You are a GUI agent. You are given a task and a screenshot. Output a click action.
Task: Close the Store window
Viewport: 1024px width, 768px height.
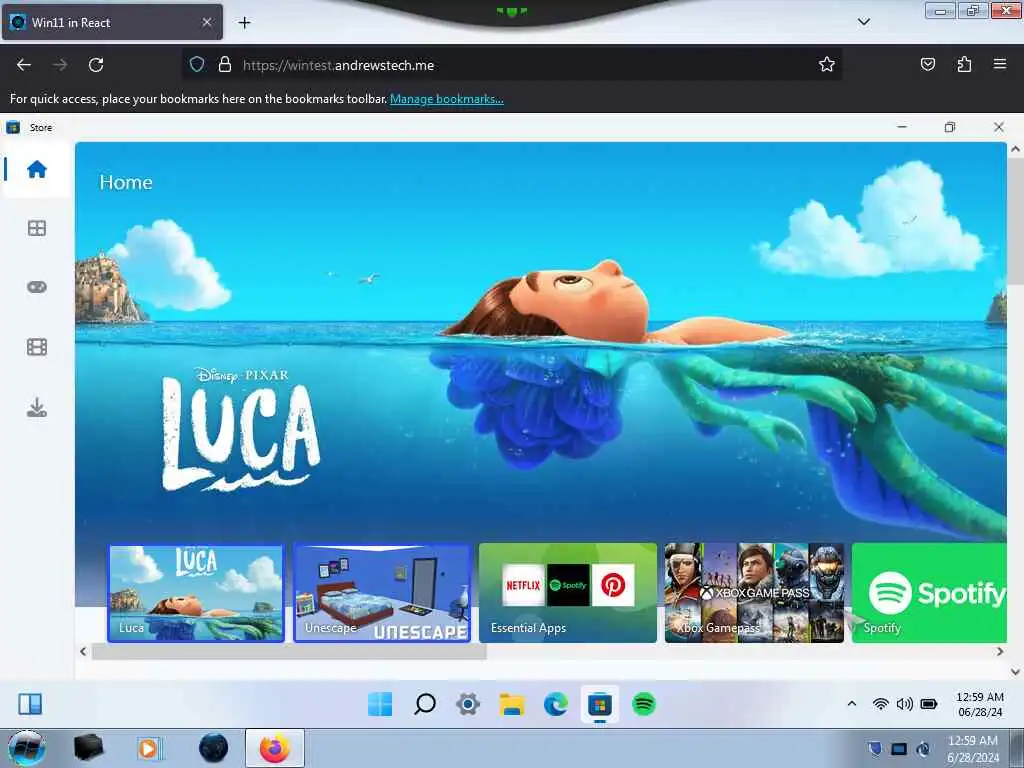[x=999, y=127]
